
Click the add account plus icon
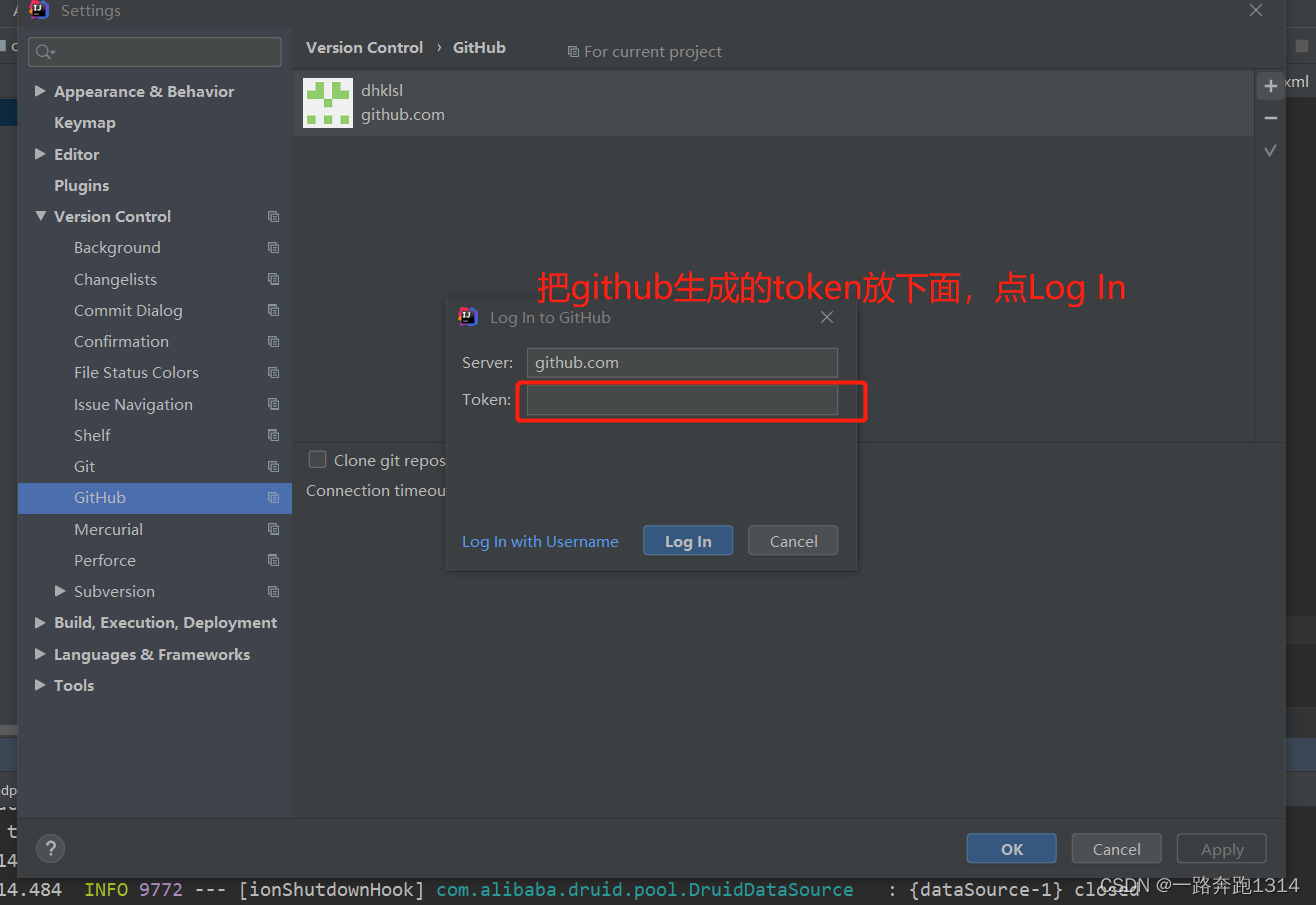1271,86
